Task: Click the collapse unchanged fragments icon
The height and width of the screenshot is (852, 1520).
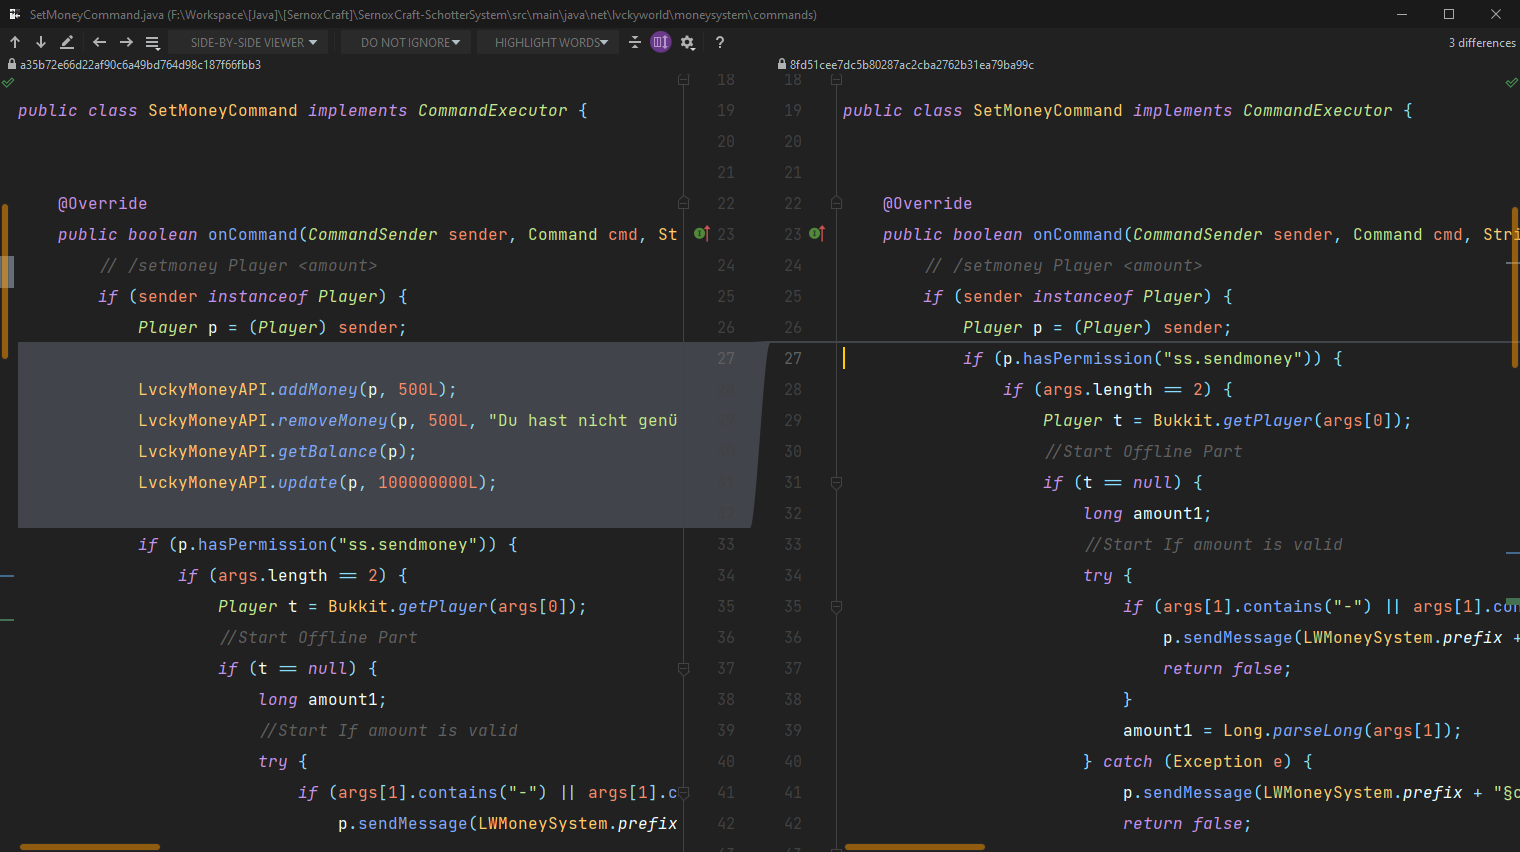Action: (x=635, y=42)
